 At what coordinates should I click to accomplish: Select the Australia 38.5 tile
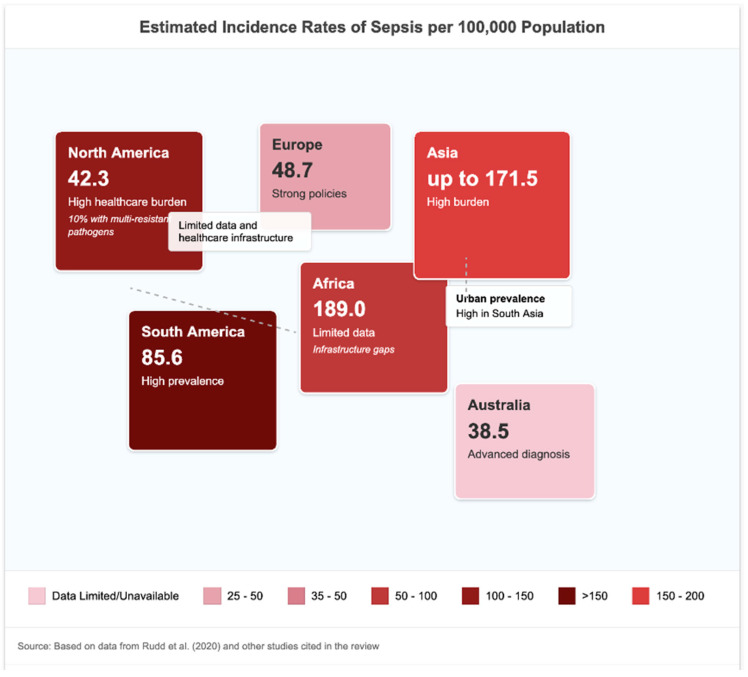pyautogui.click(x=525, y=441)
